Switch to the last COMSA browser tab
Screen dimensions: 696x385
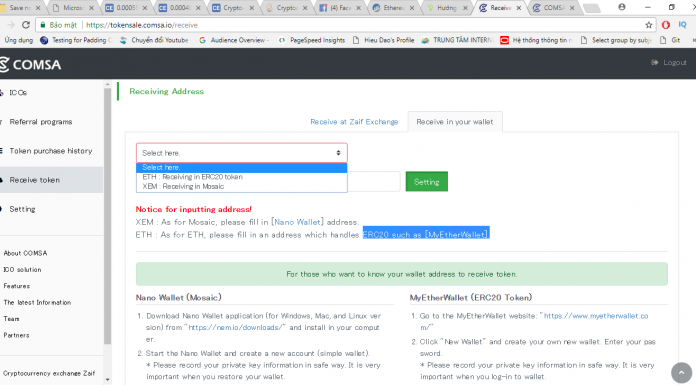(554, 8)
